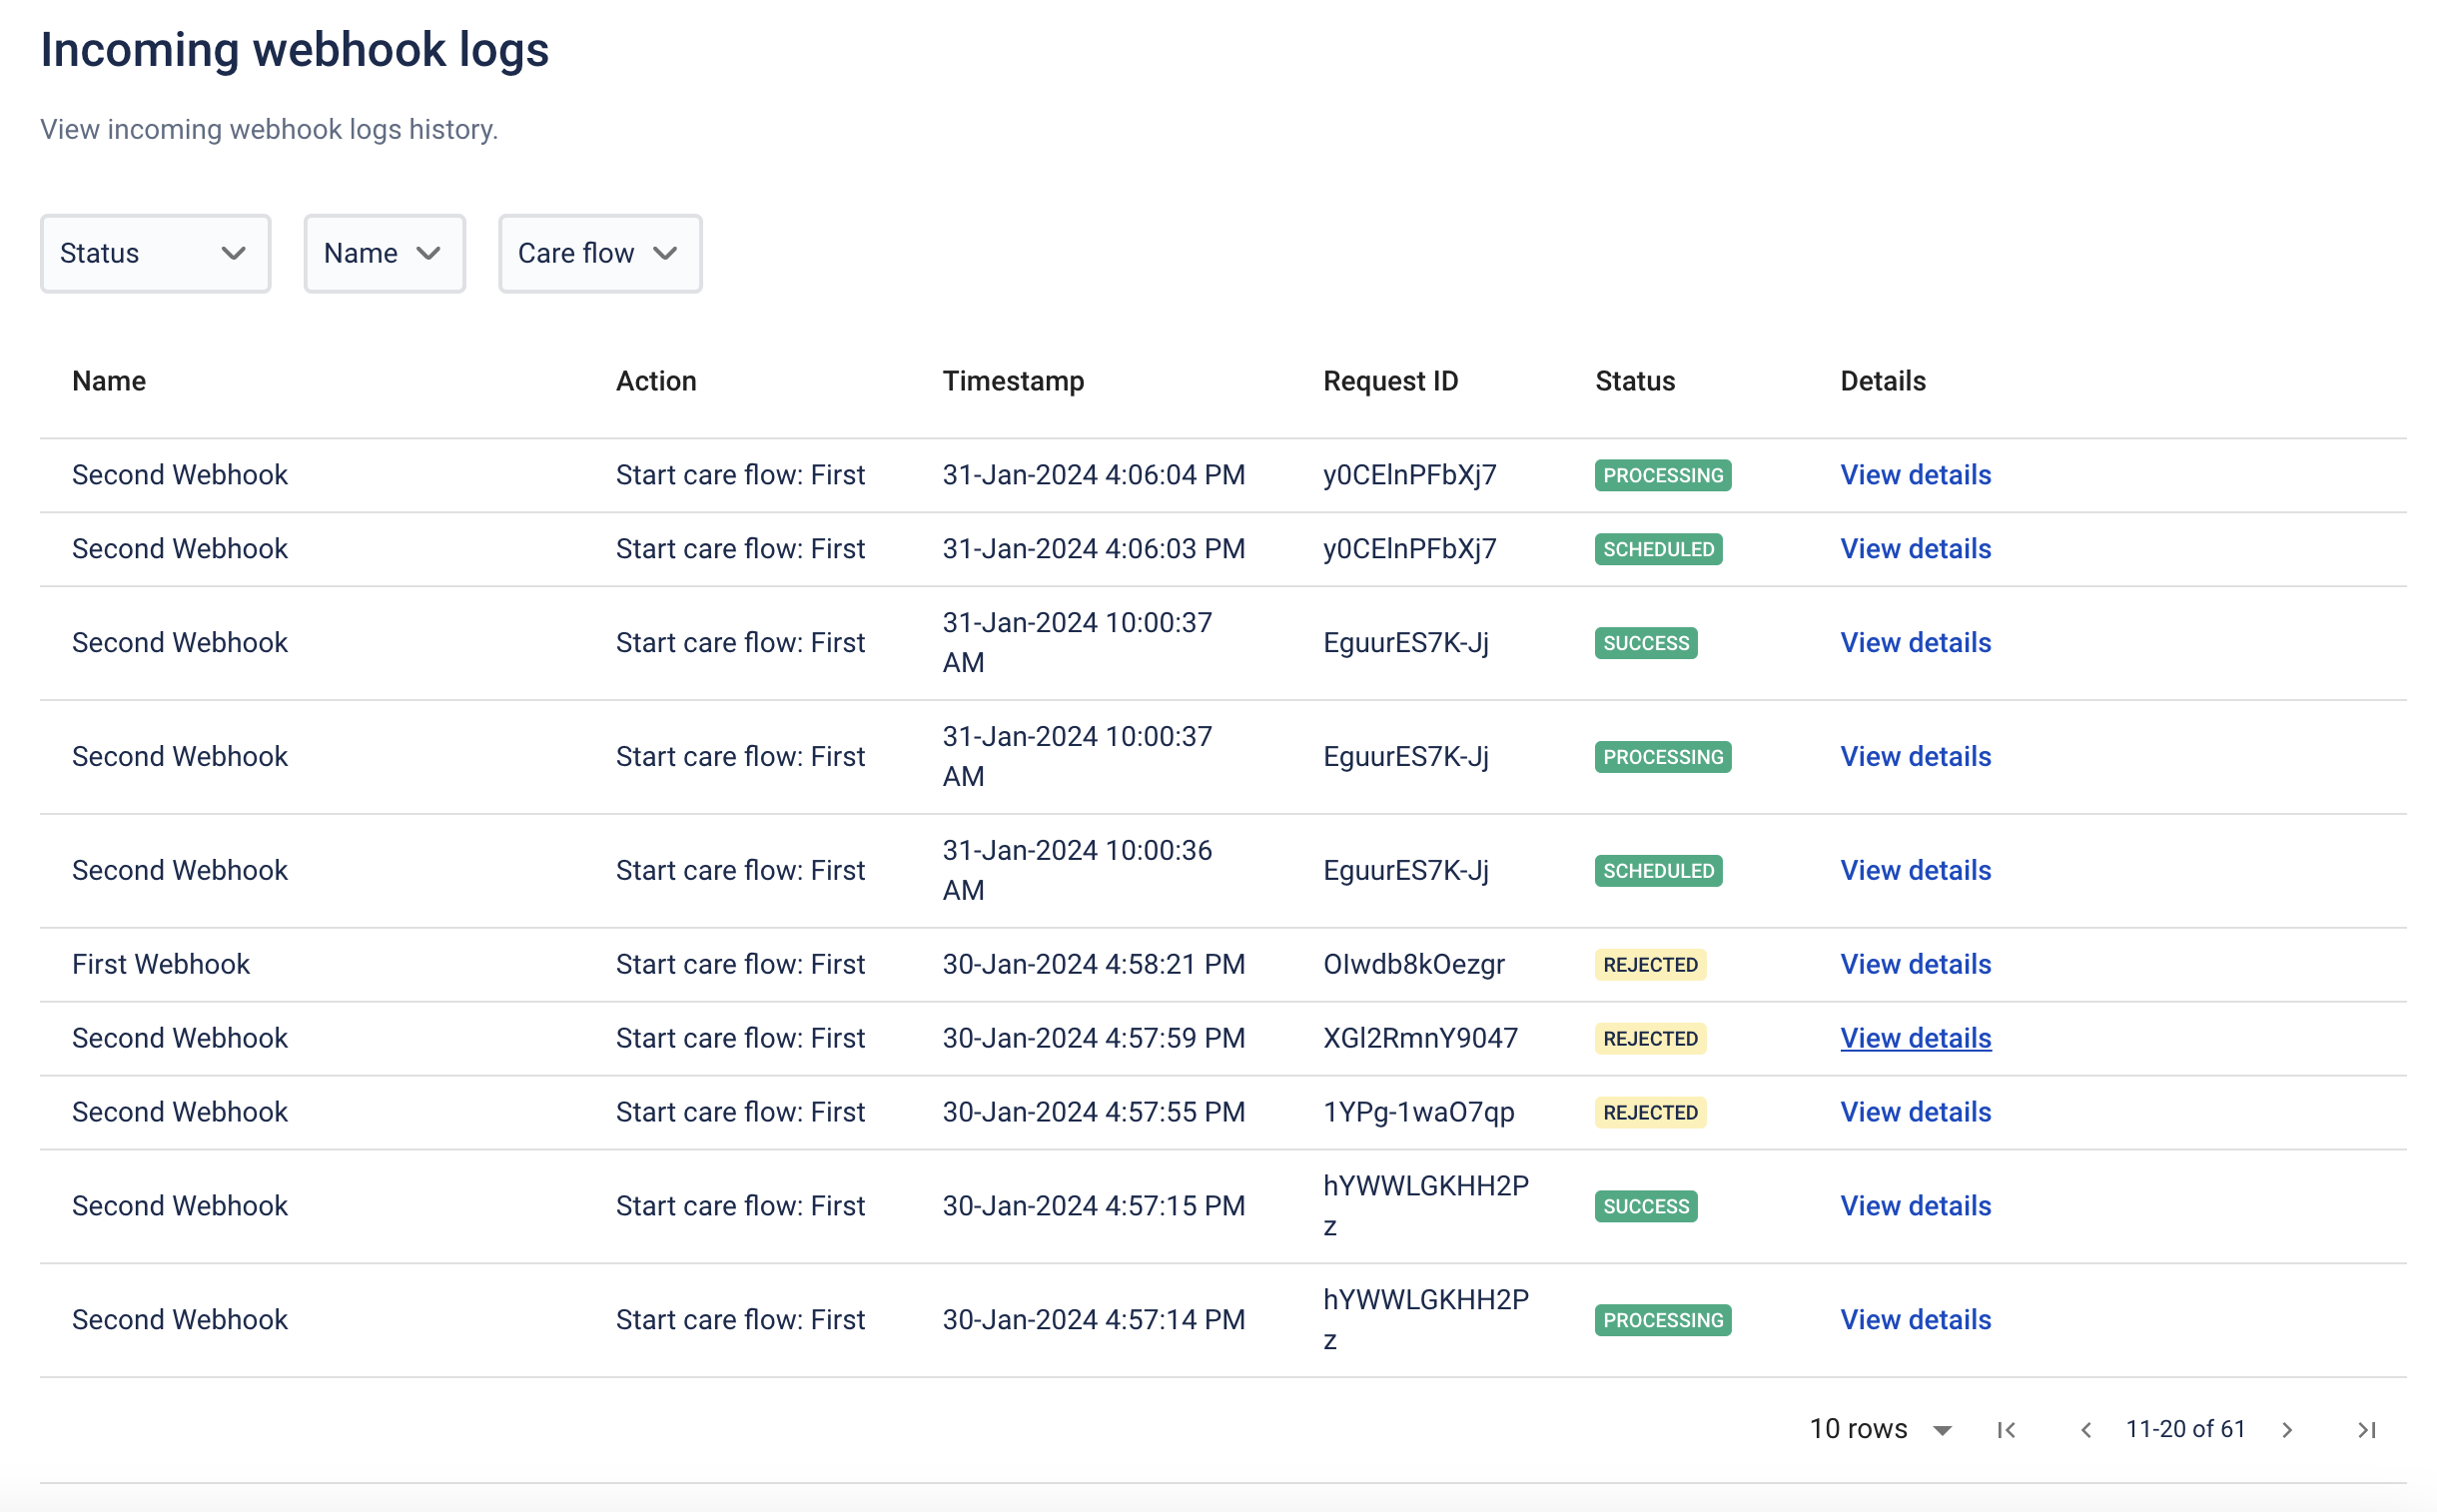View details for the 10:00:36 AM log
Screen dimensions: 2437x1512
[1915, 871]
